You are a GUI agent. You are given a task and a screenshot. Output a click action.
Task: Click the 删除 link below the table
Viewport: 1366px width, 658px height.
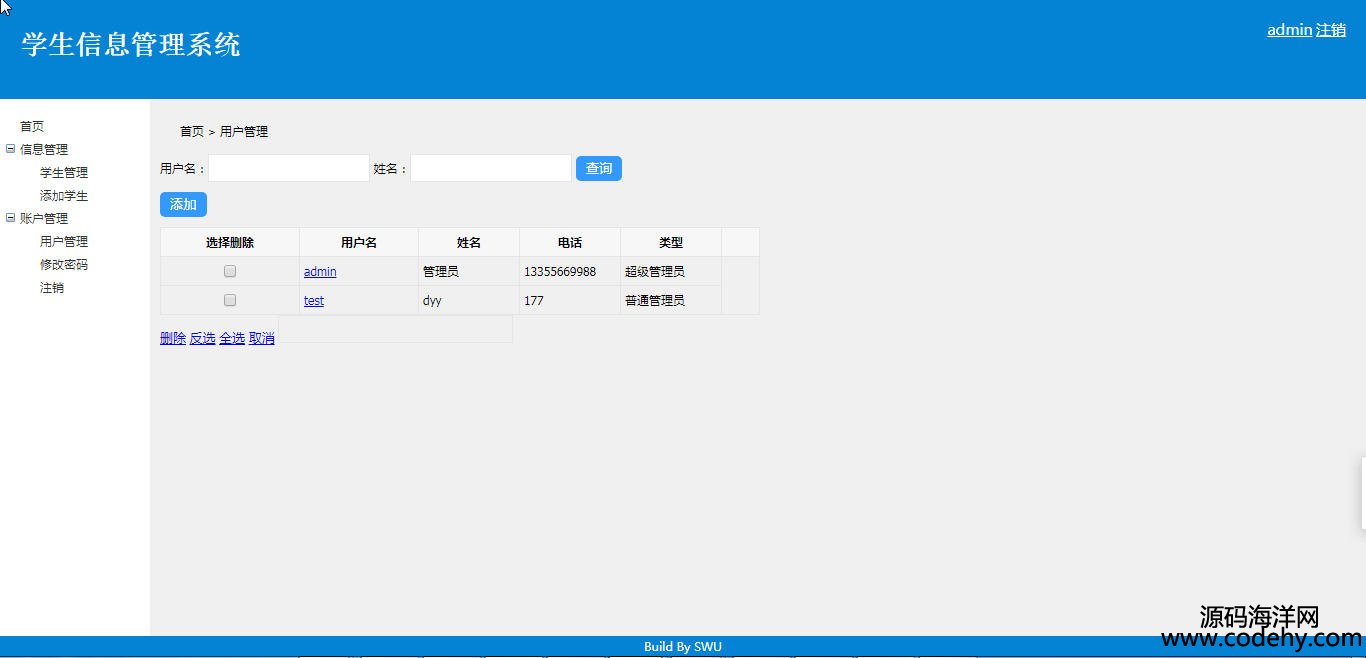[x=173, y=338]
